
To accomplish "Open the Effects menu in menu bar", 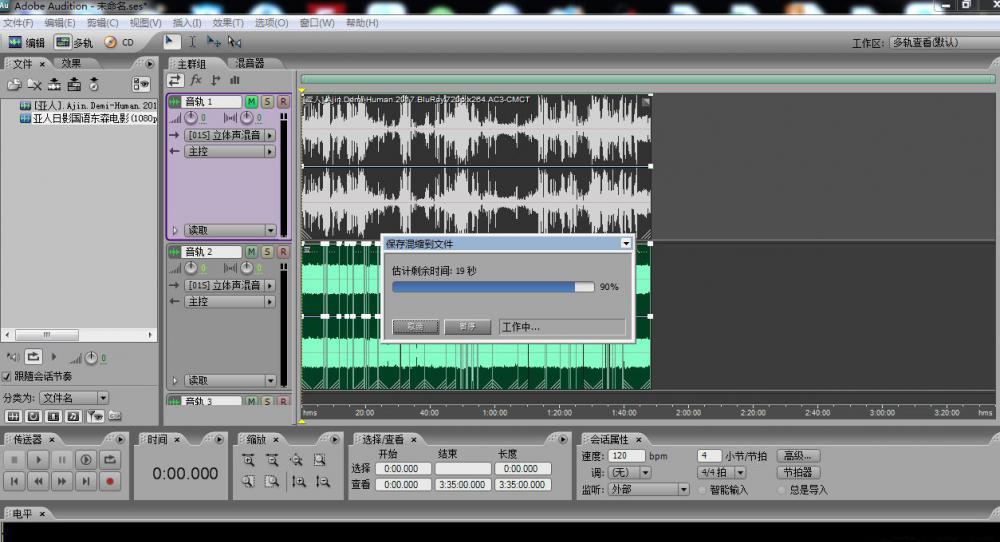I will pos(228,23).
